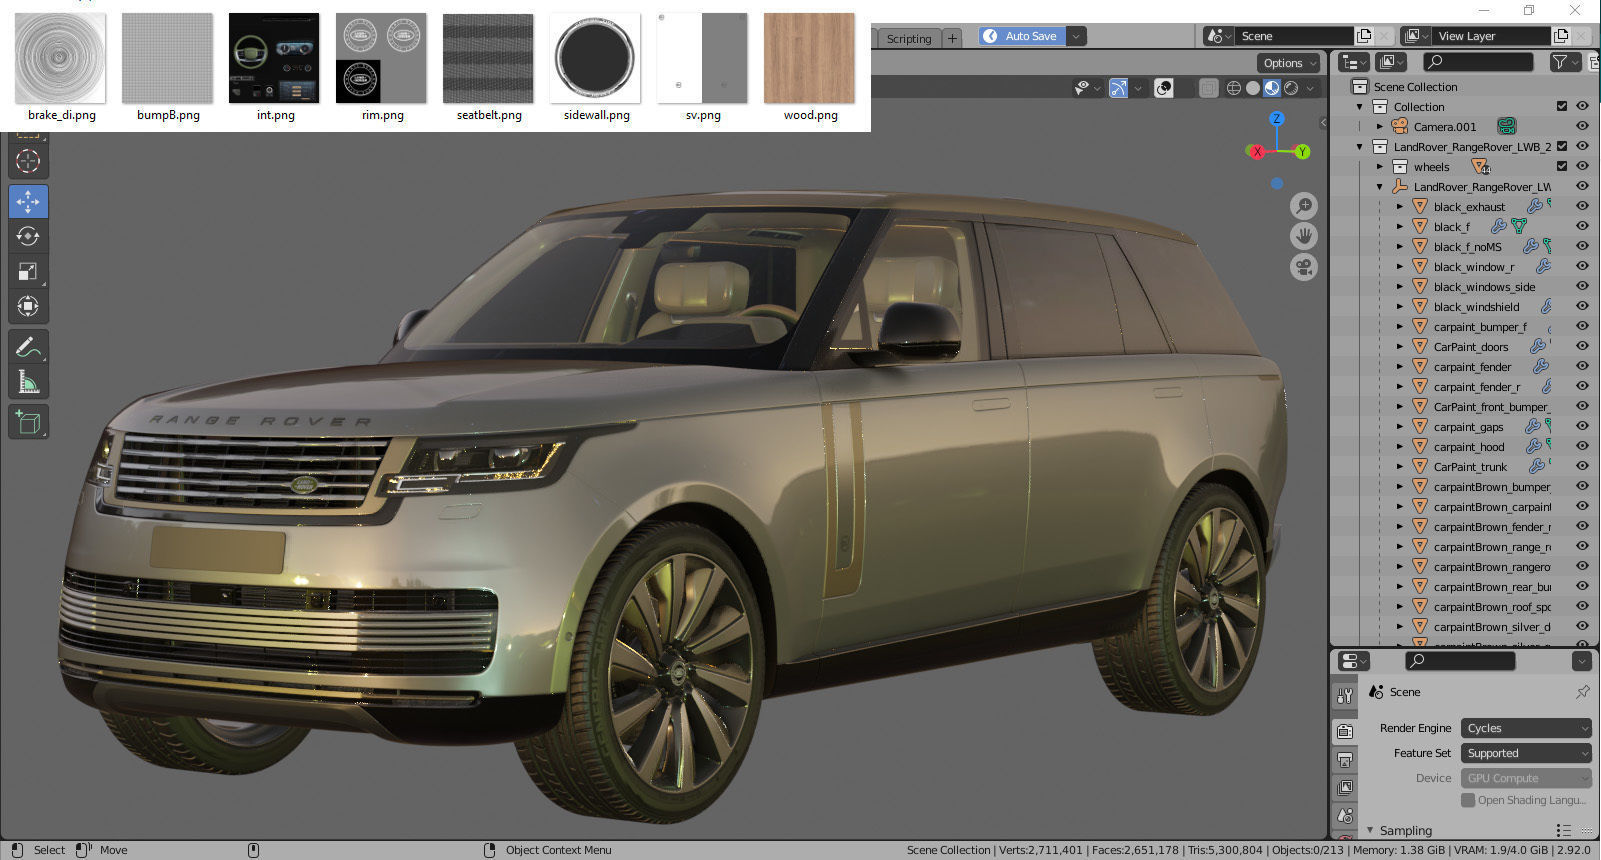Select the sidewall.png thumbnail
This screenshot has width=1601, height=860.
coord(596,67)
